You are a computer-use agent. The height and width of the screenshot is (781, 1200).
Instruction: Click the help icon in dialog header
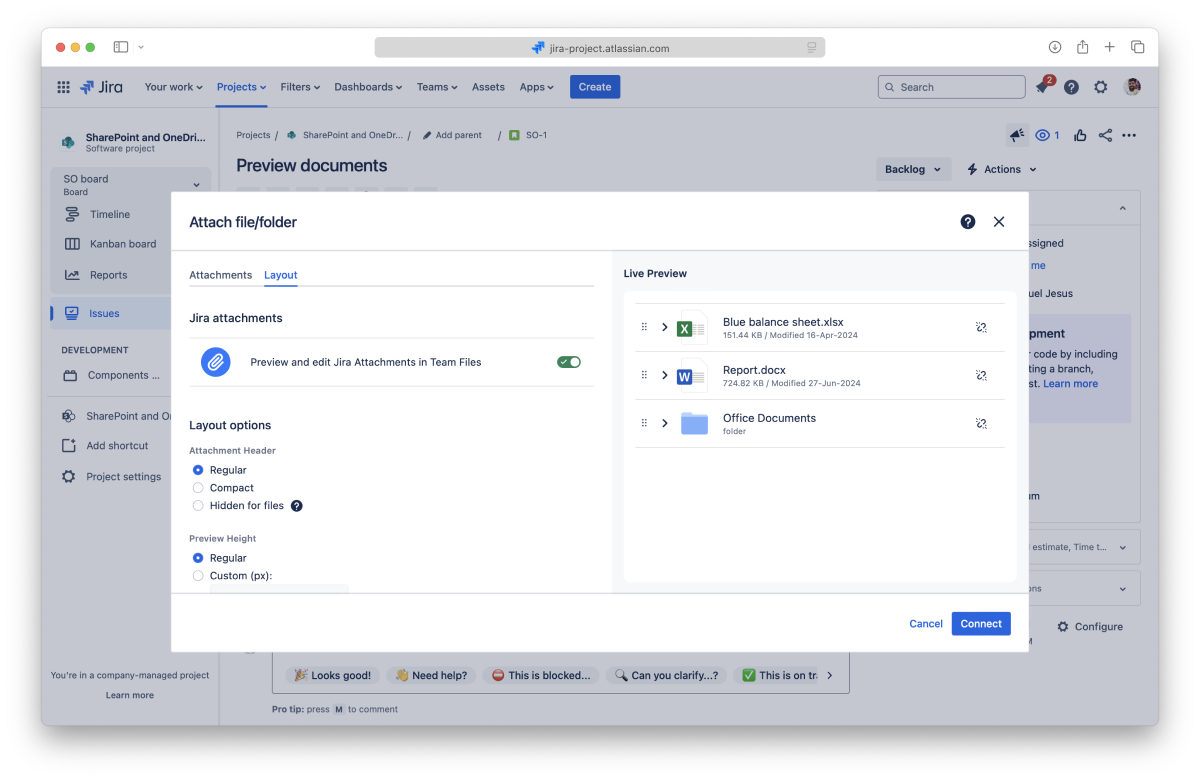click(x=967, y=222)
